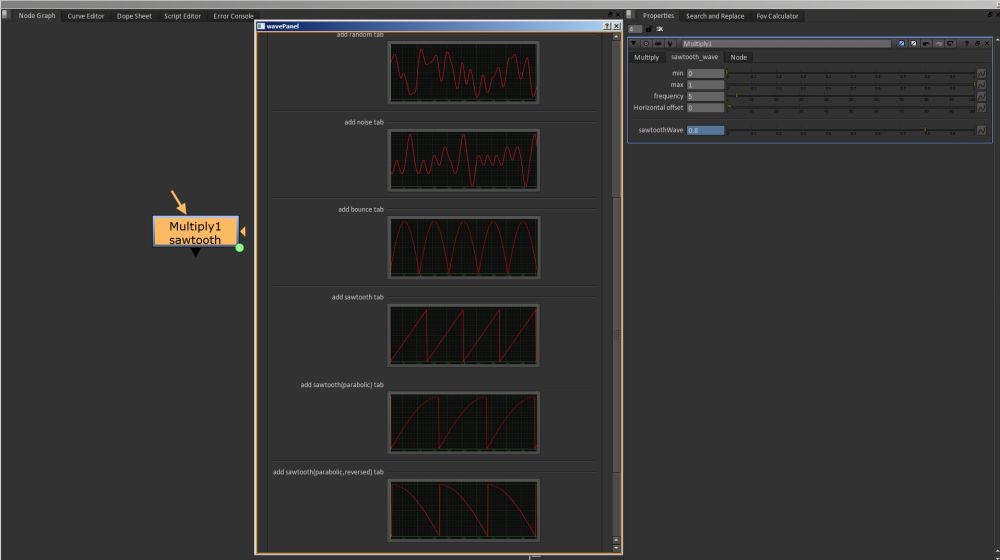Screen dimensions: 1000x560
Task: Open pane menu icon left of Properties tab
Action: click(629, 15)
